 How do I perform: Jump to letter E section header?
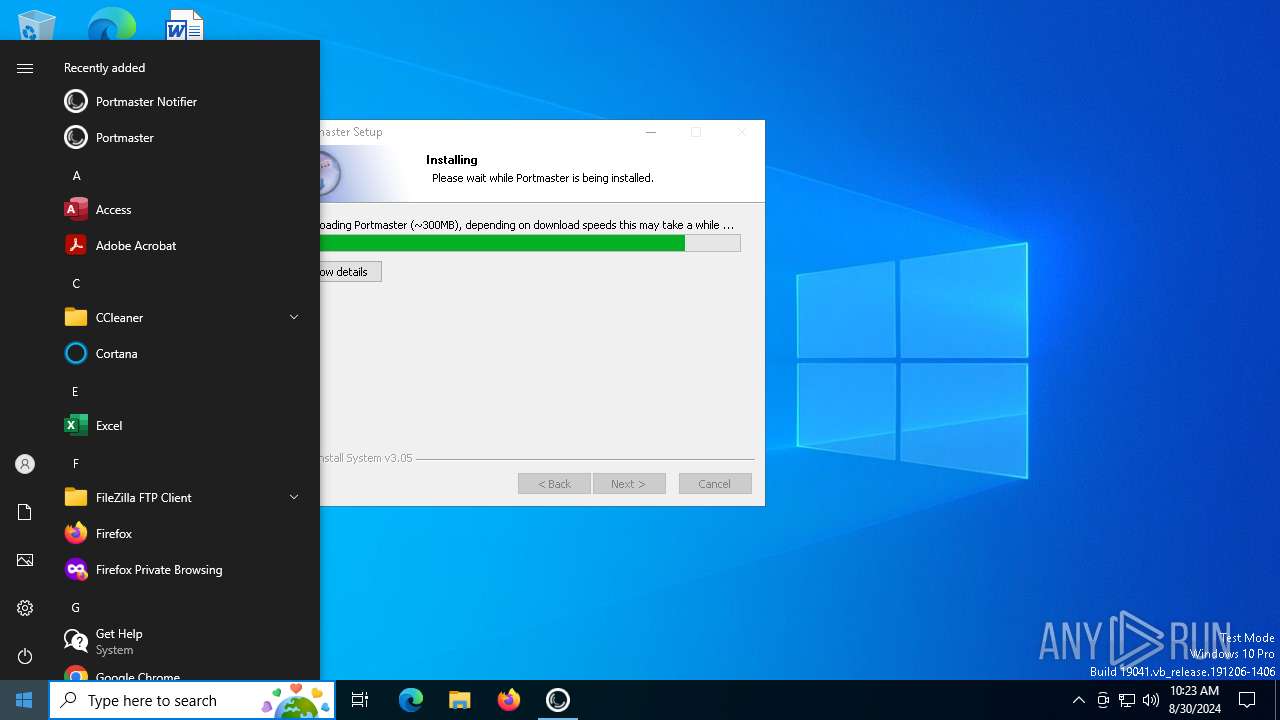75,391
